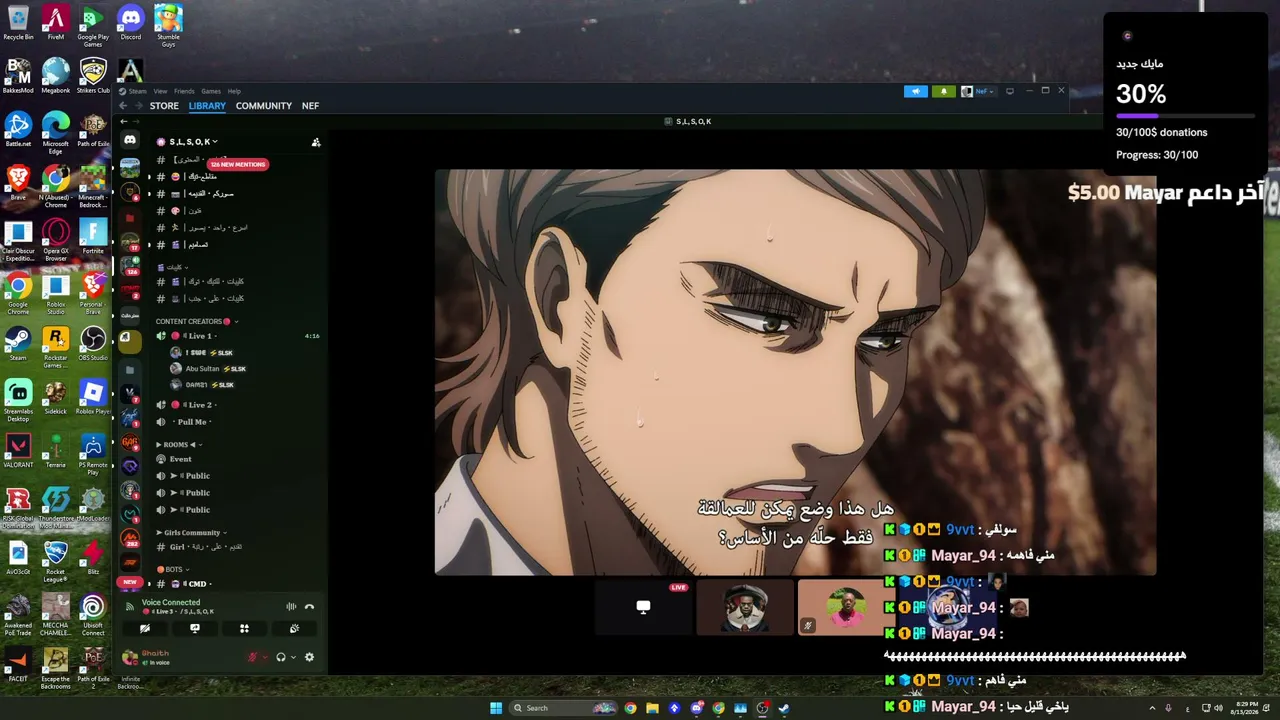Screen dimensions: 1280x720
Task: Open the Minecraft-themed server icon in Discord
Action: point(130,166)
